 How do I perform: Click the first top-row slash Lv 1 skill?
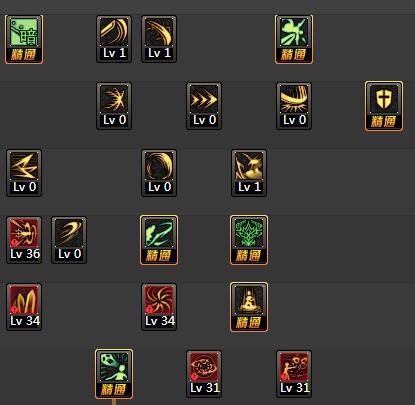point(114,39)
